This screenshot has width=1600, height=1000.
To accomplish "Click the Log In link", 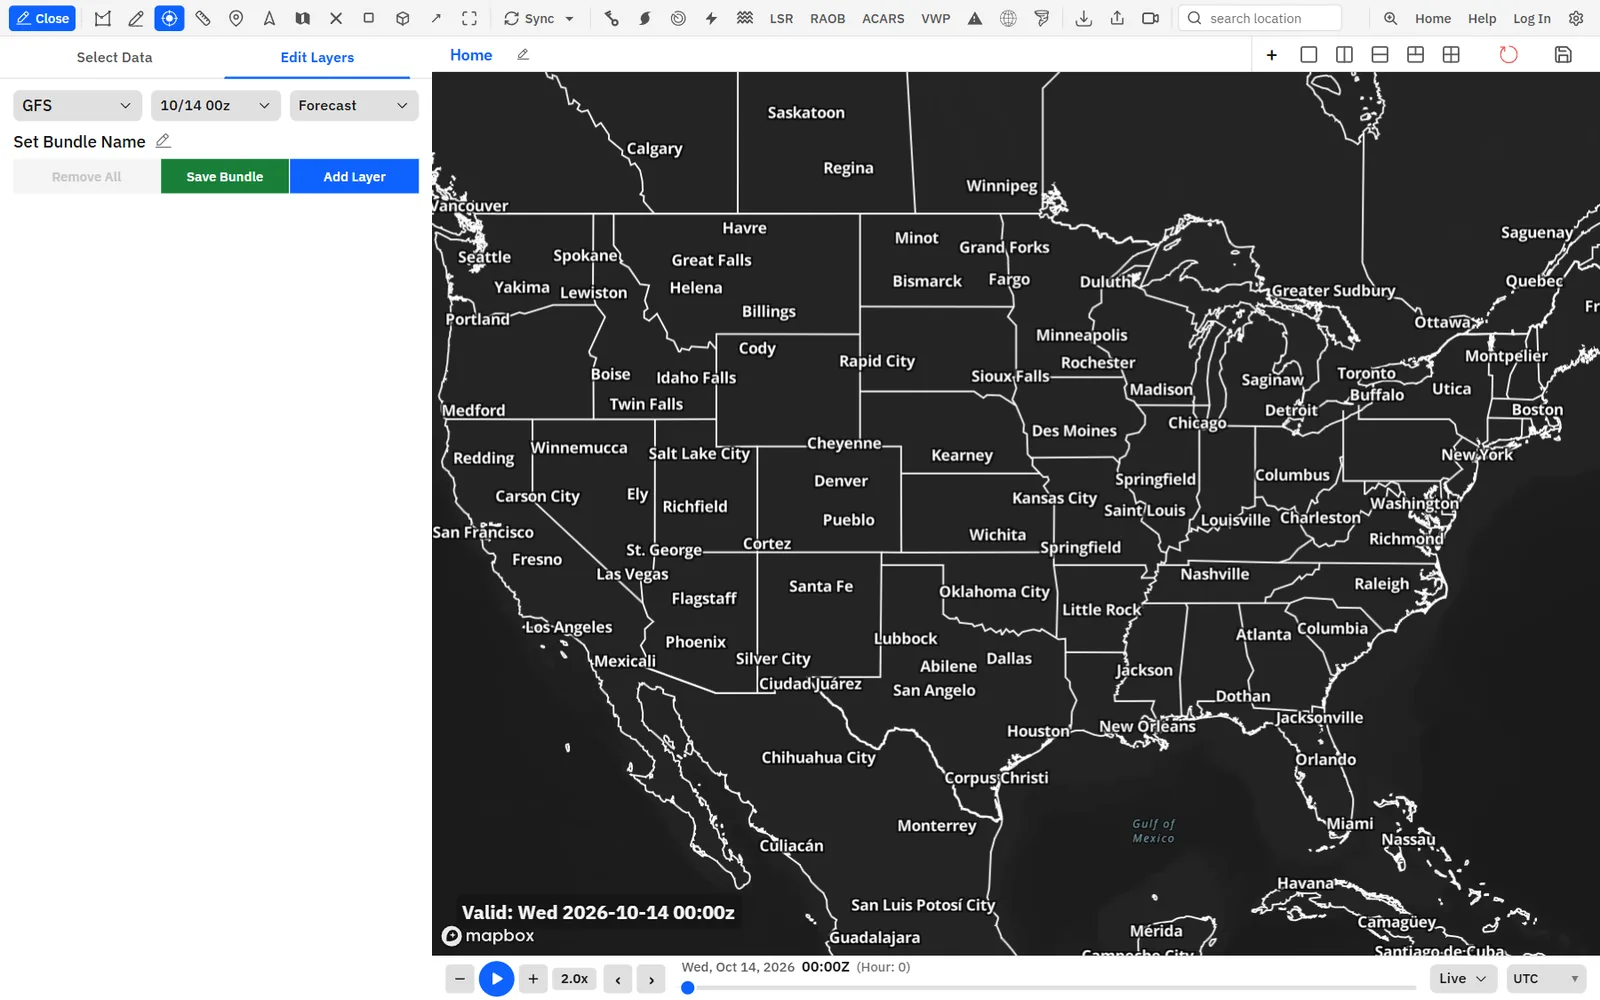I will point(1531,18).
